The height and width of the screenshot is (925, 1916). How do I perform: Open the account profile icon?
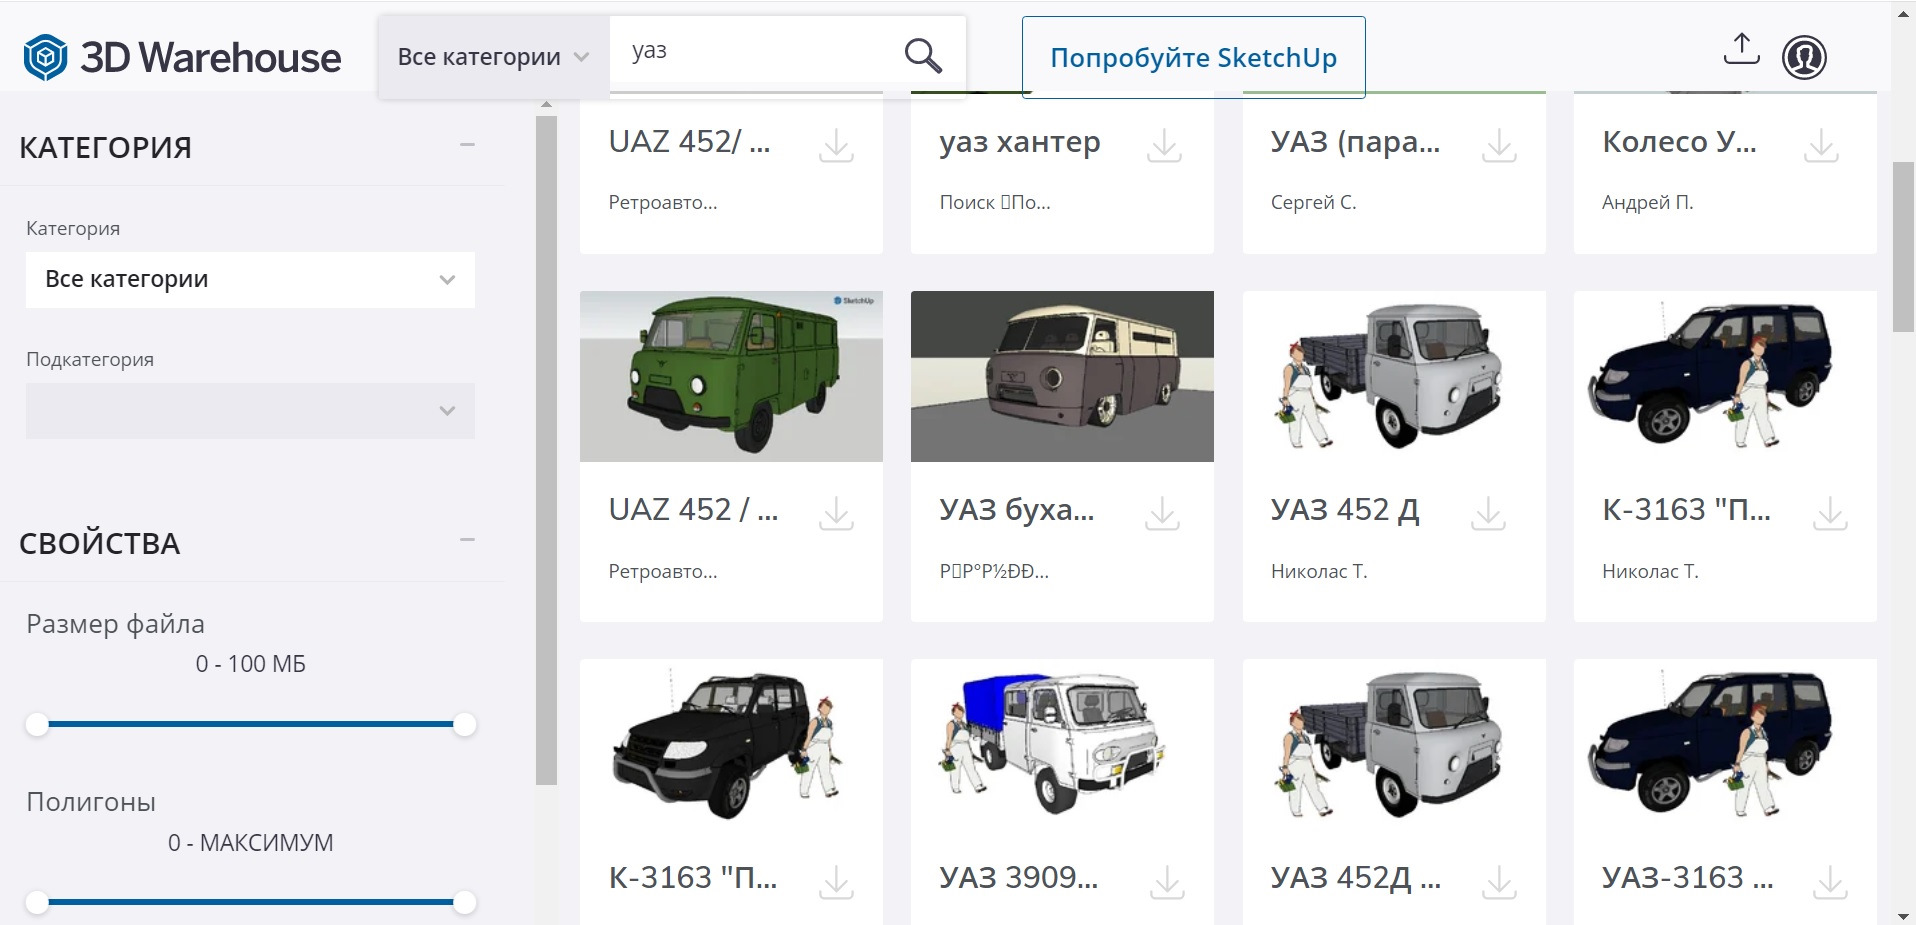pyautogui.click(x=1803, y=56)
